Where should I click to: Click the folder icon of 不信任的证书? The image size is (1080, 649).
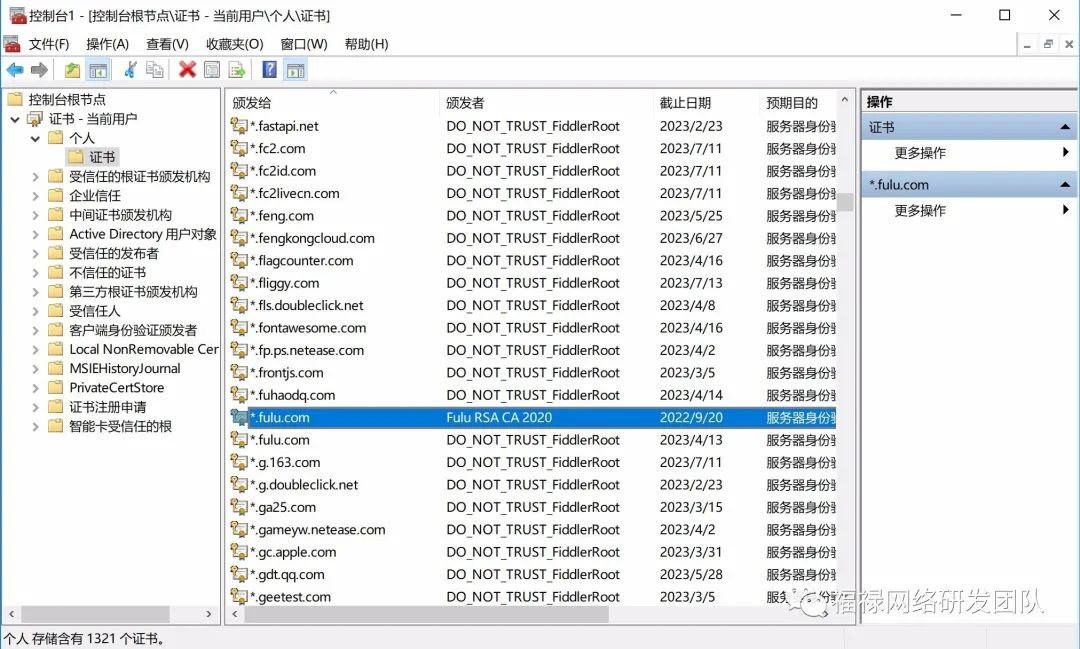(56, 272)
